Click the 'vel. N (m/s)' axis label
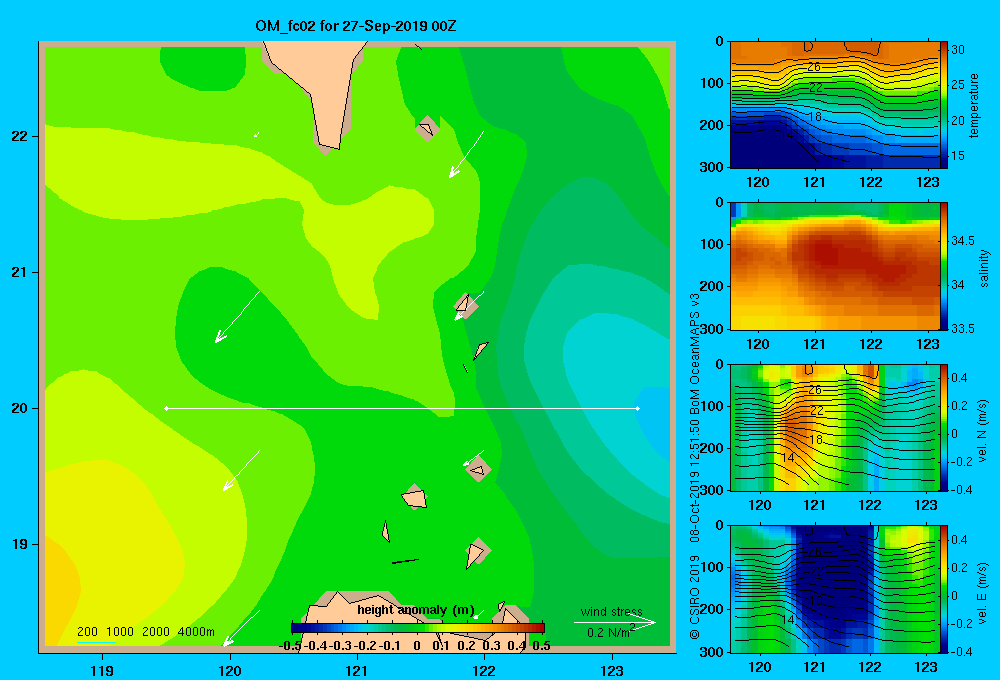Viewport: 1000px width, 680px height. [x=983, y=431]
